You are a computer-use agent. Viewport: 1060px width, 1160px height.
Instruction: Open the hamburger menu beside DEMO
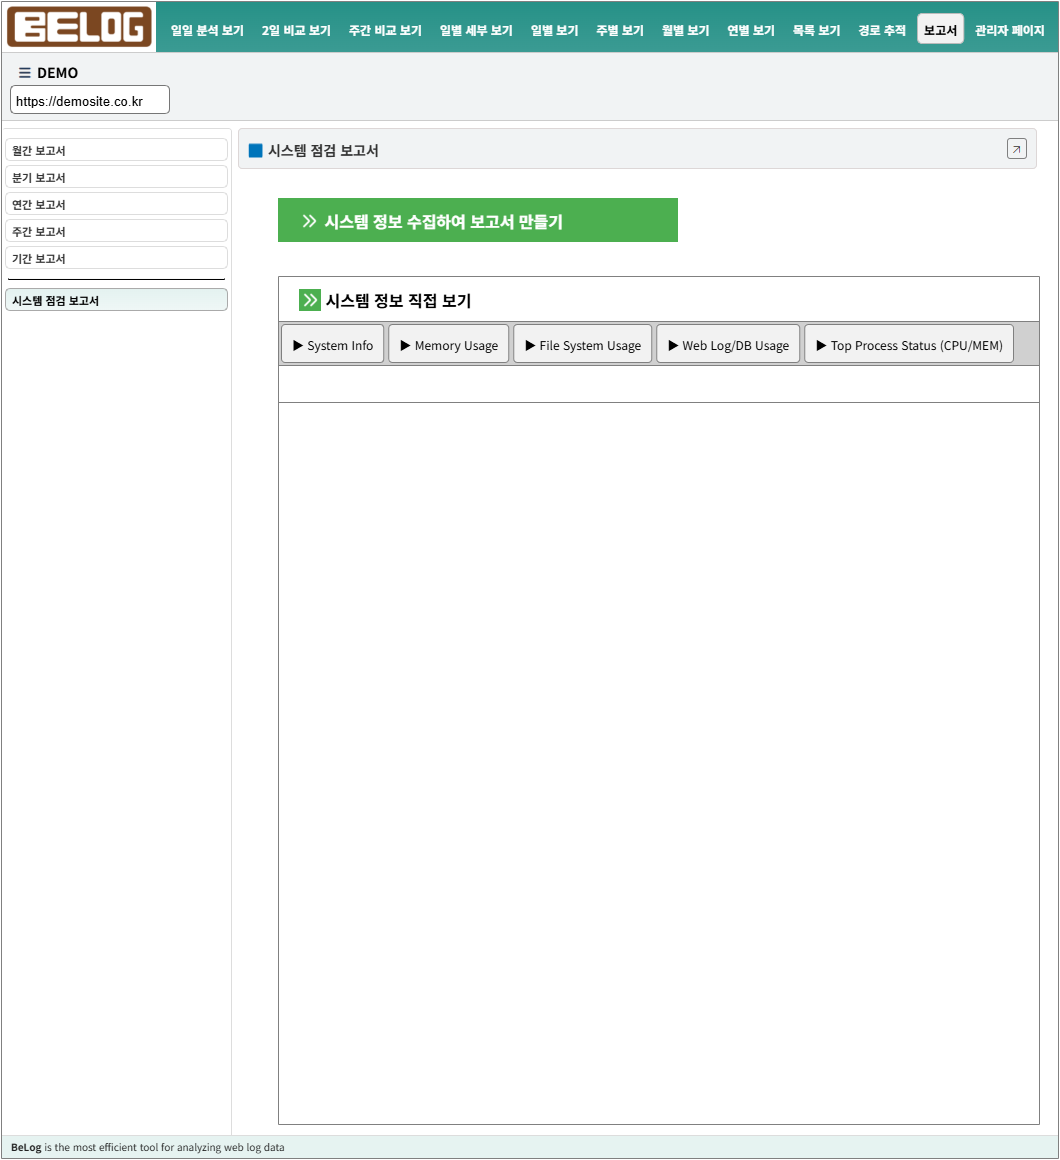24,72
